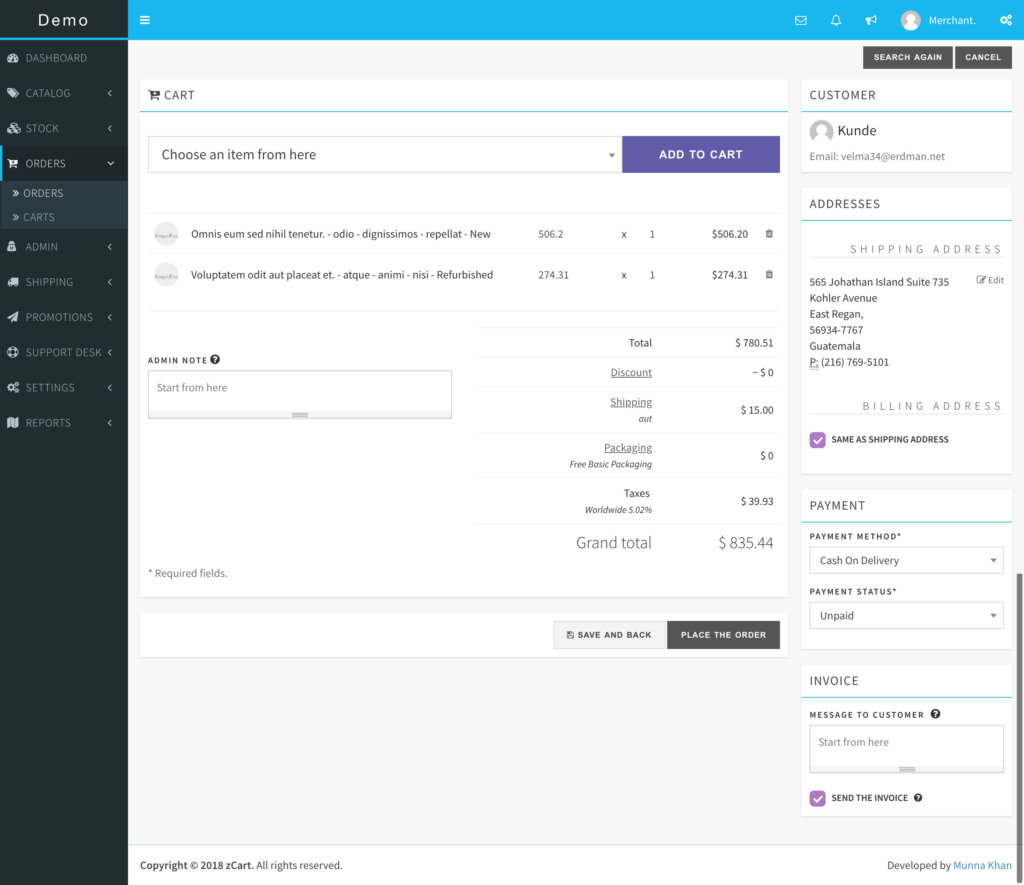Viewport: 1024px width, 885px height.
Task: Click the Admin Note help icon
Action: [215, 360]
